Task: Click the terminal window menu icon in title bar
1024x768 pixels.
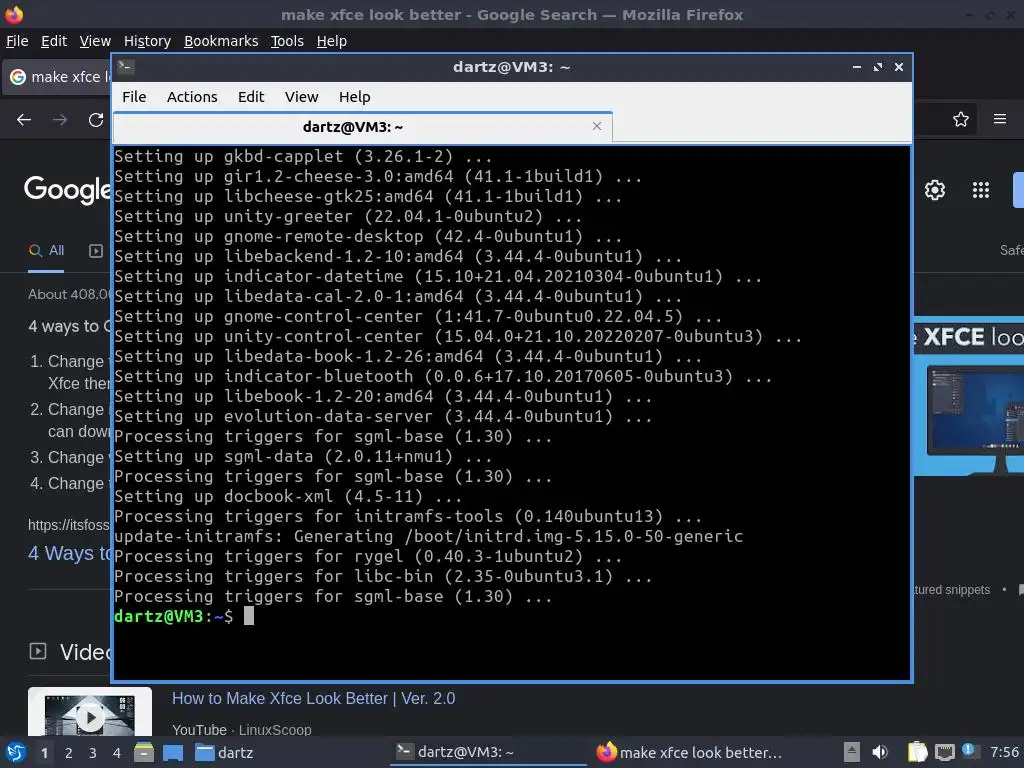Action: [126, 67]
